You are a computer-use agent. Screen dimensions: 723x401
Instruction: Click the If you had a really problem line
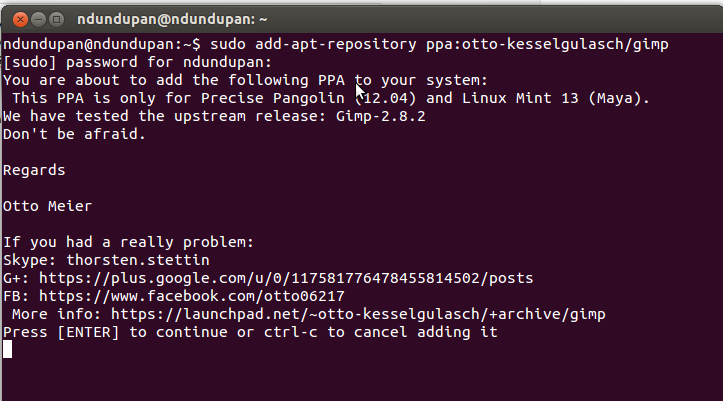[129, 242]
